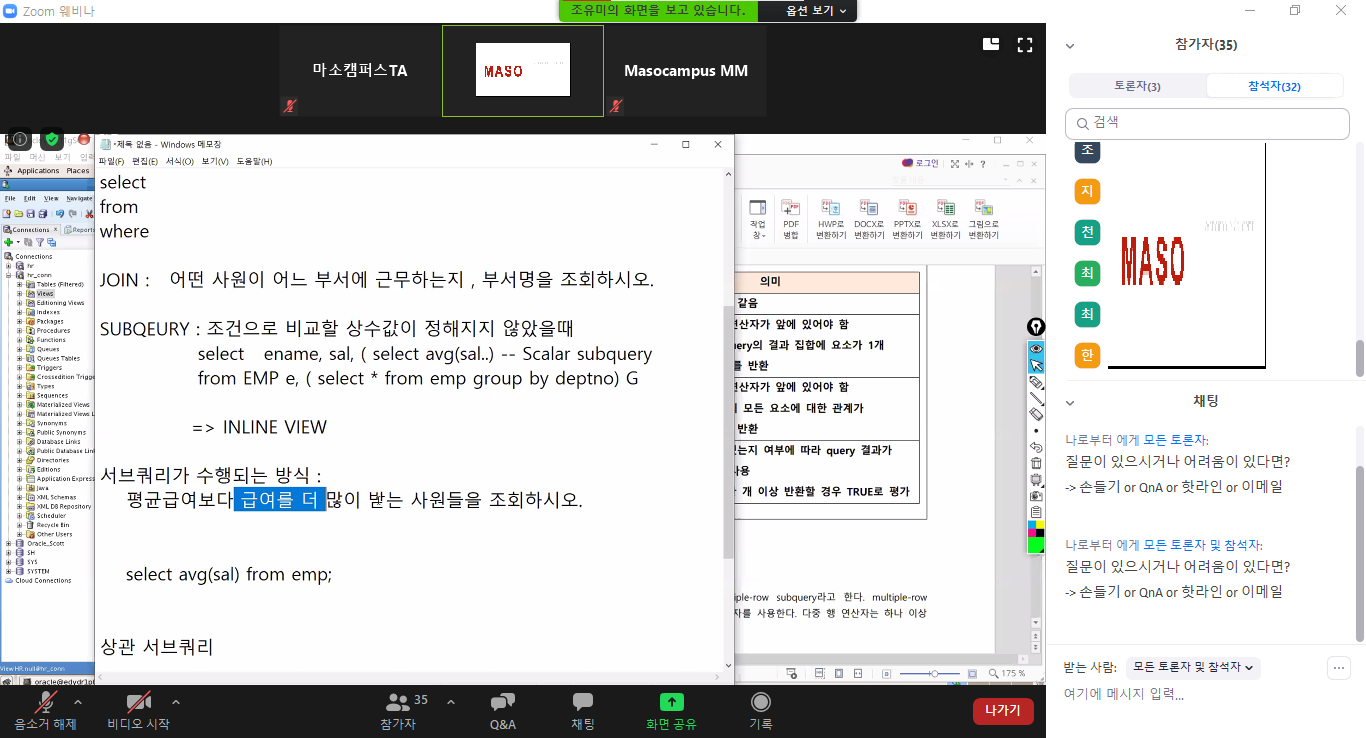Click the participant search field
1366x738 pixels.
(1207, 123)
